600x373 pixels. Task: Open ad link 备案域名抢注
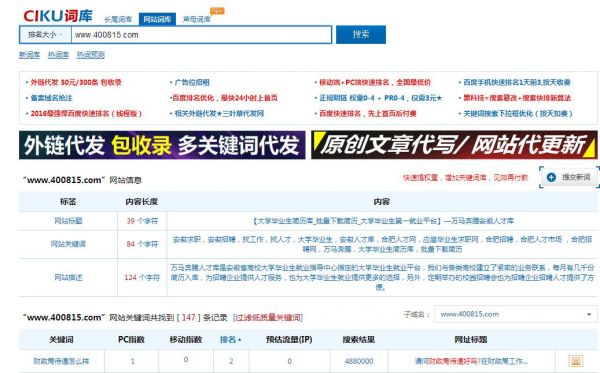point(51,98)
